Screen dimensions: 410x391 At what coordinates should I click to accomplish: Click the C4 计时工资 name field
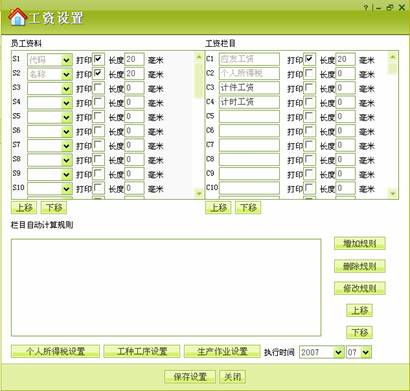249,102
